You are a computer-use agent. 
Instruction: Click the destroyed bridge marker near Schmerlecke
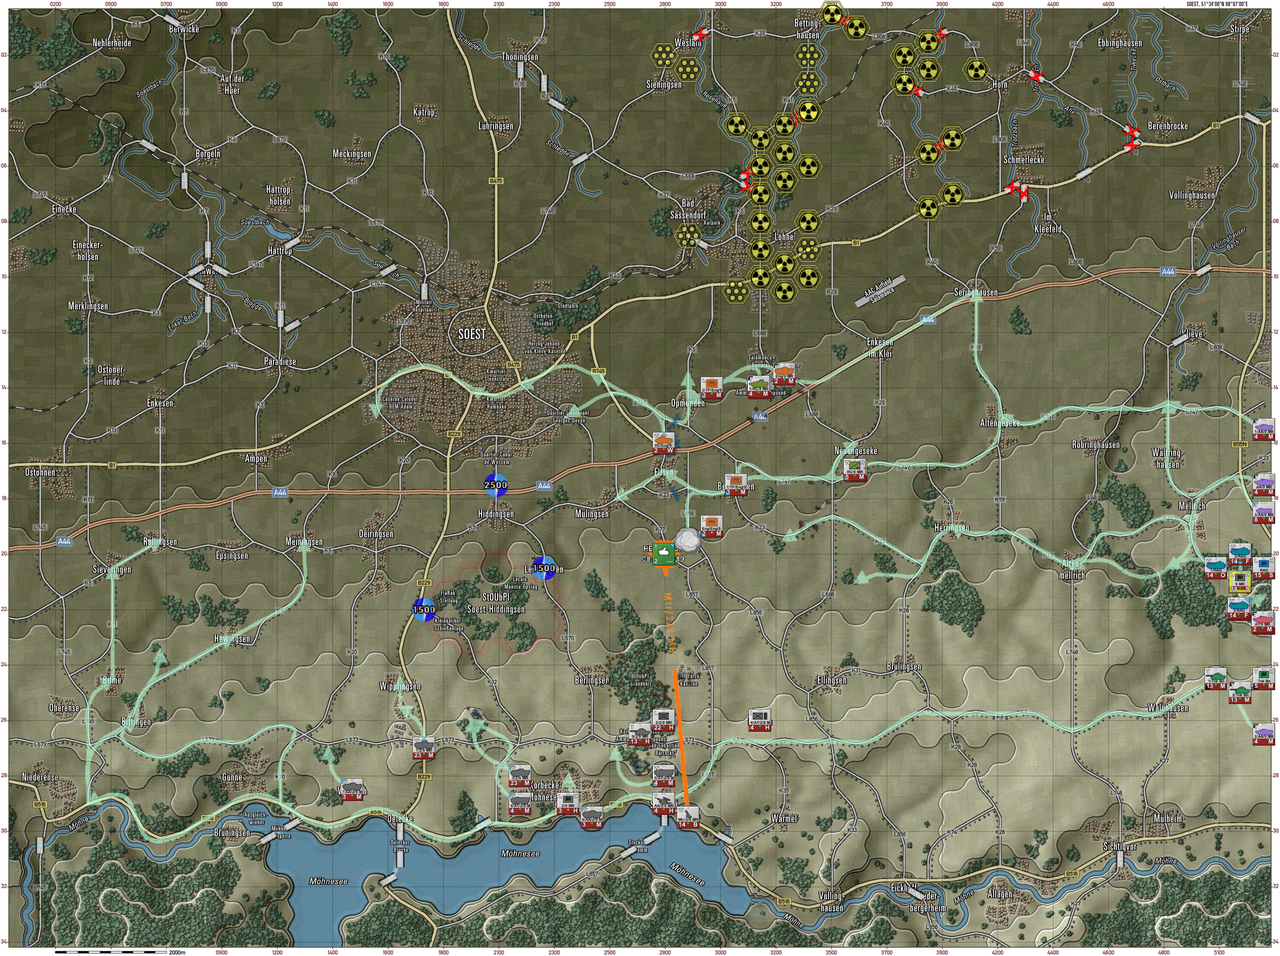(x=1012, y=188)
